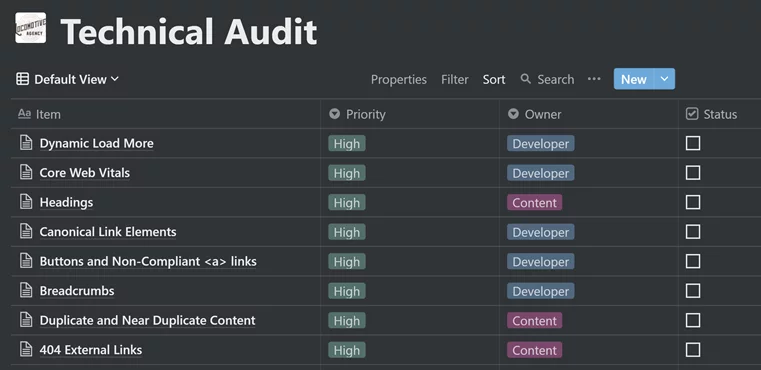Click the Locomotive Agency page logo icon
Viewport: 761px width, 370px height.
pyautogui.click(x=31, y=28)
